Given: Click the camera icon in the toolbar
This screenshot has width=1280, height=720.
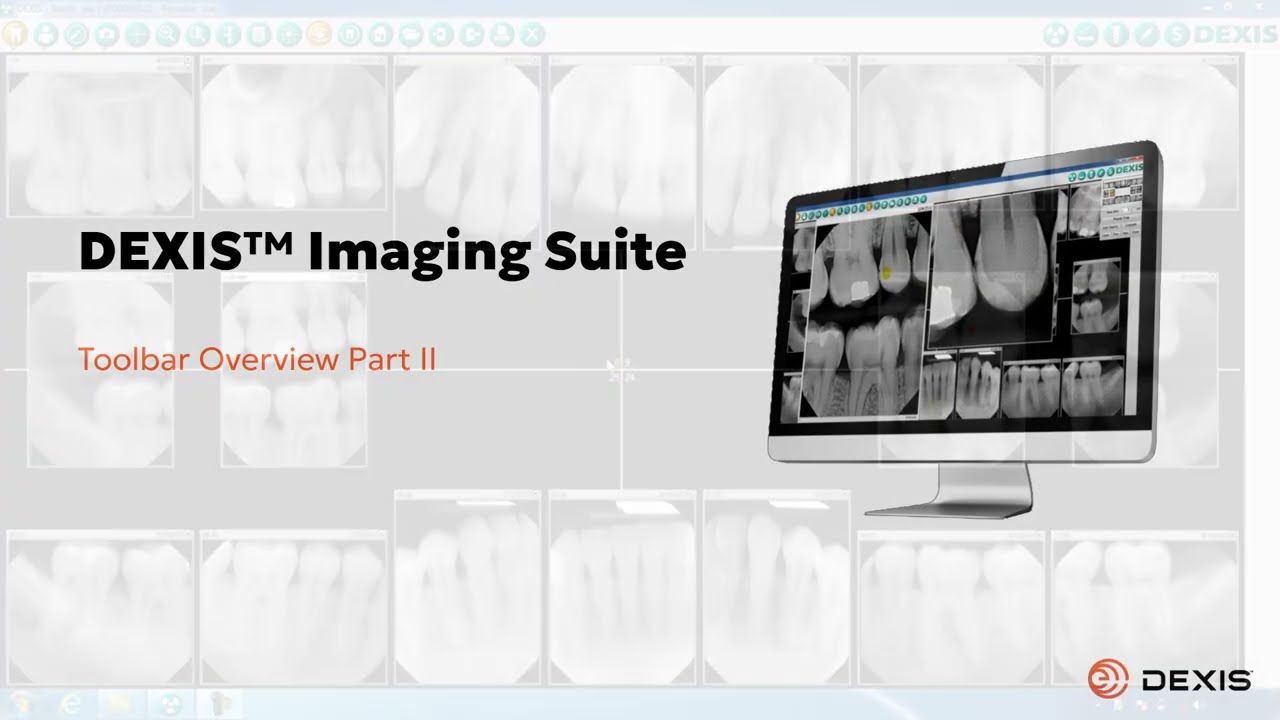Looking at the screenshot, I should coord(106,34).
